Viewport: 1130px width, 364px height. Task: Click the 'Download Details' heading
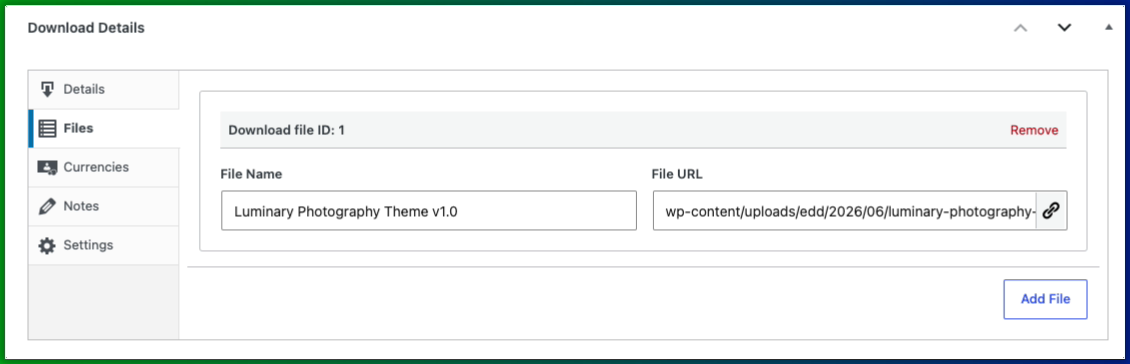click(x=86, y=28)
